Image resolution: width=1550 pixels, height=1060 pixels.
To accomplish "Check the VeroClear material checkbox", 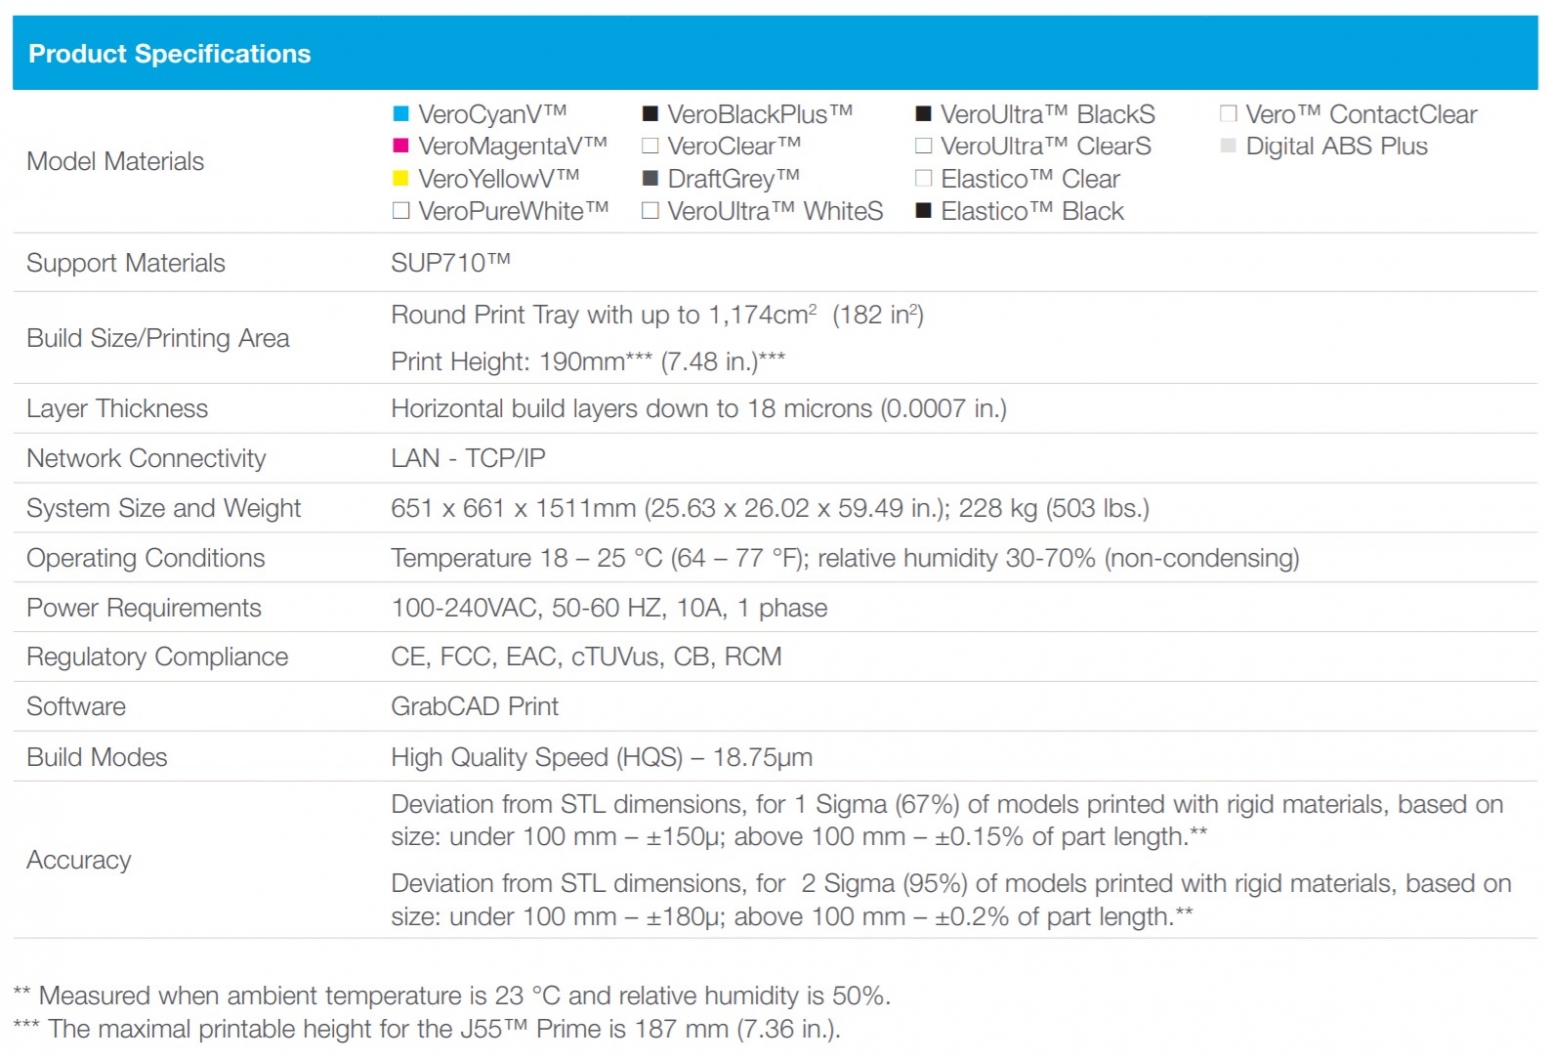I will click(x=650, y=145).
